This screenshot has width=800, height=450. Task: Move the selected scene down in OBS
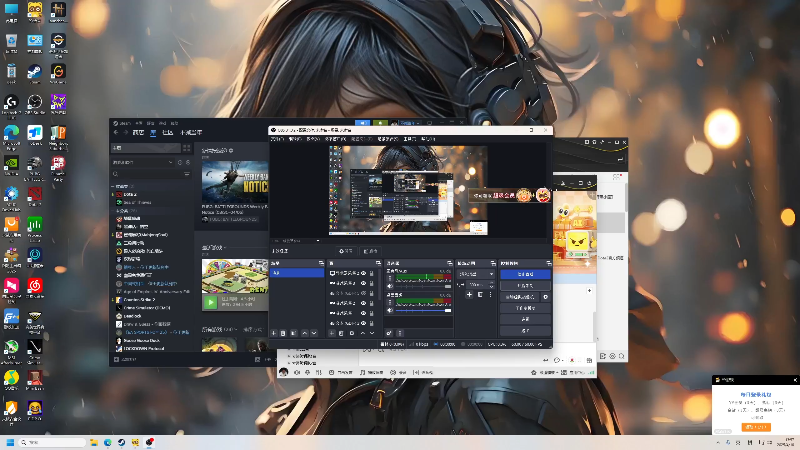click(314, 333)
